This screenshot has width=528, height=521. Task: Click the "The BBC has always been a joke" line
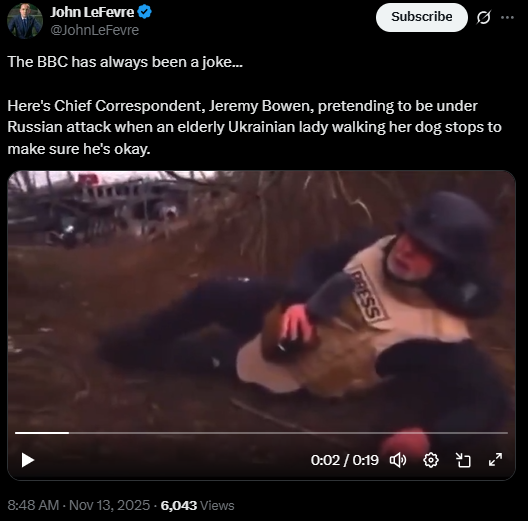(x=125, y=62)
